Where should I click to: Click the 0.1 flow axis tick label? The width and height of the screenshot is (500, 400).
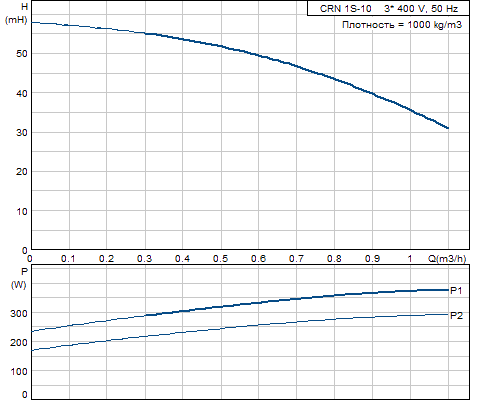point(68,259)
